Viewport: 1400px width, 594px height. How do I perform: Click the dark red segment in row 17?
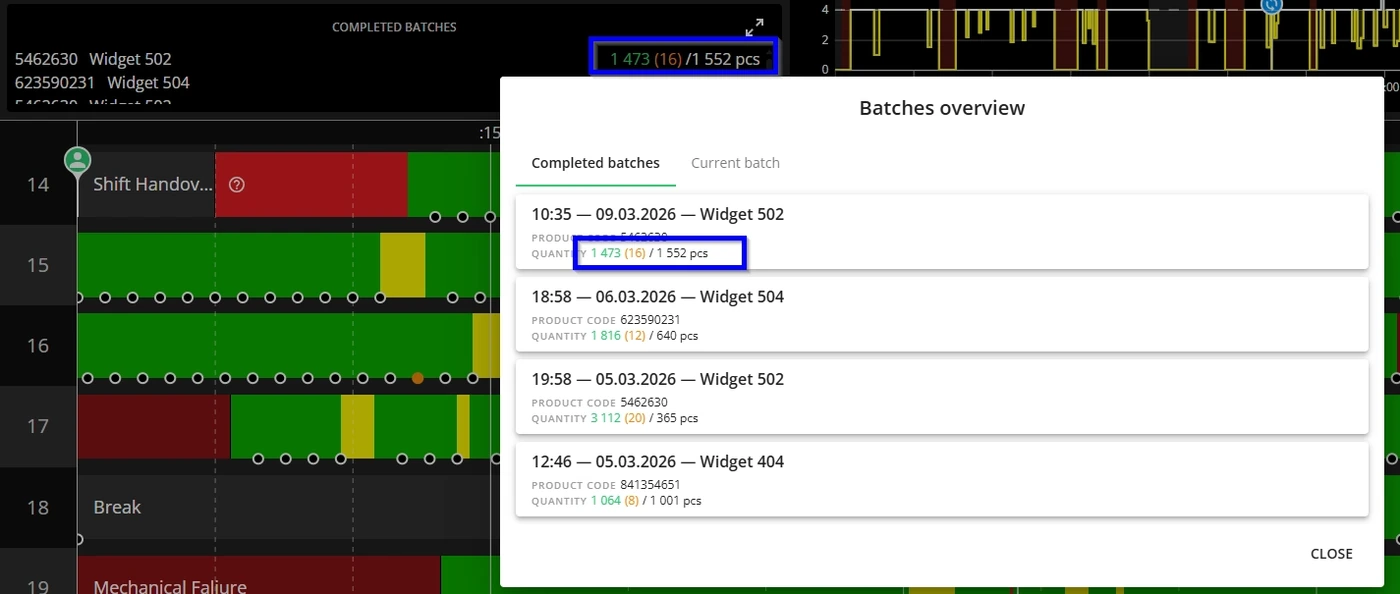154,426
